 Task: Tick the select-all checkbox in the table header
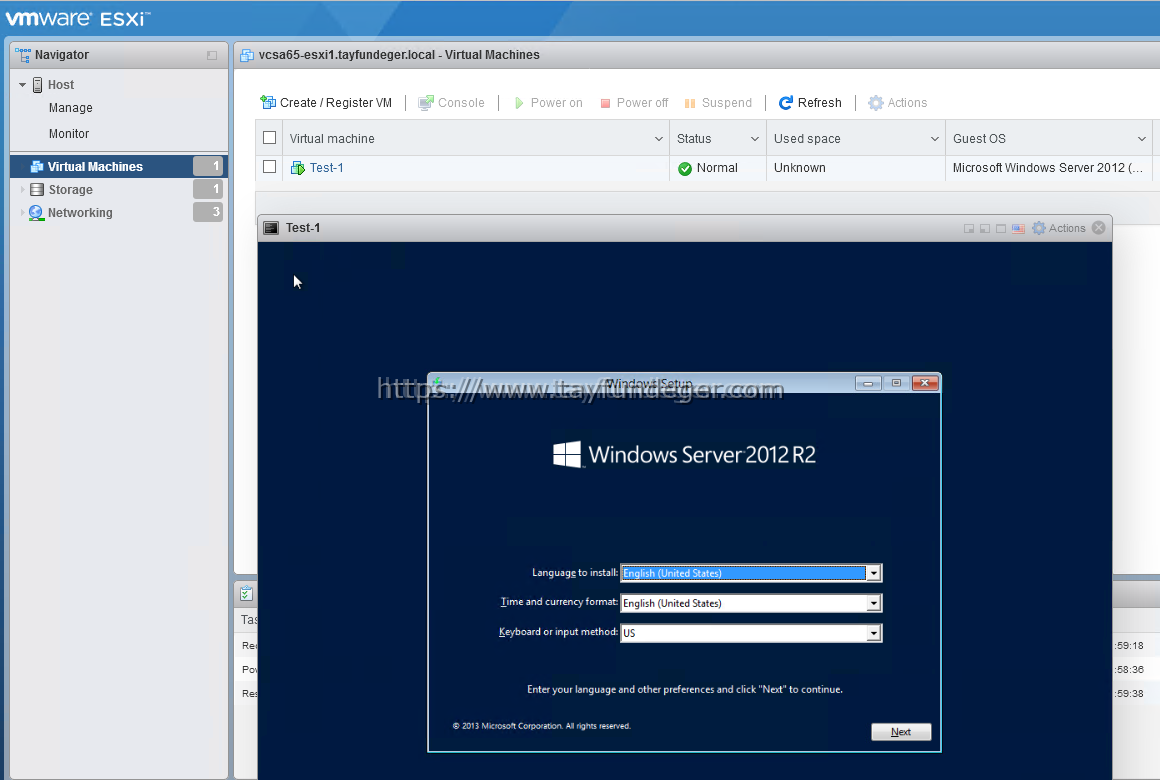270,138
